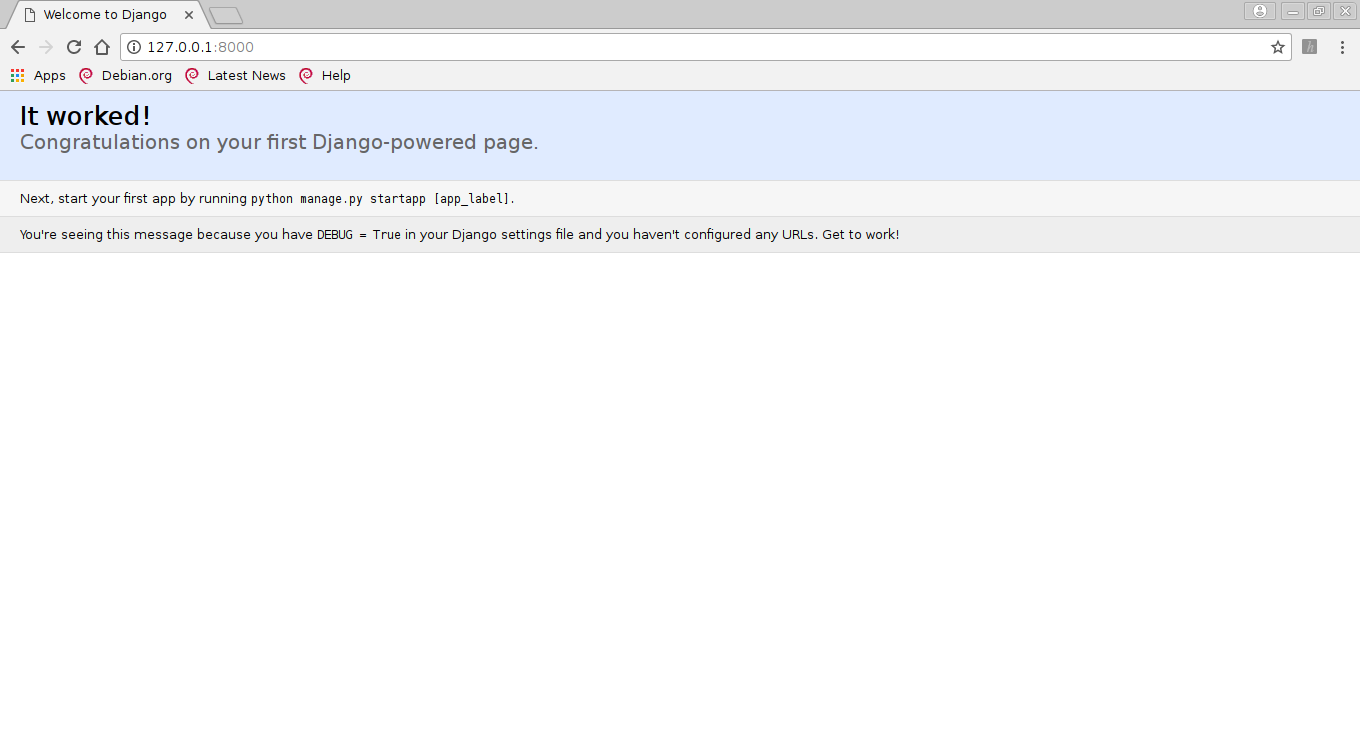Bookmark this page with the star icon
Viewport: 1360px width, 734px height.
click(x=1278, y=47)
